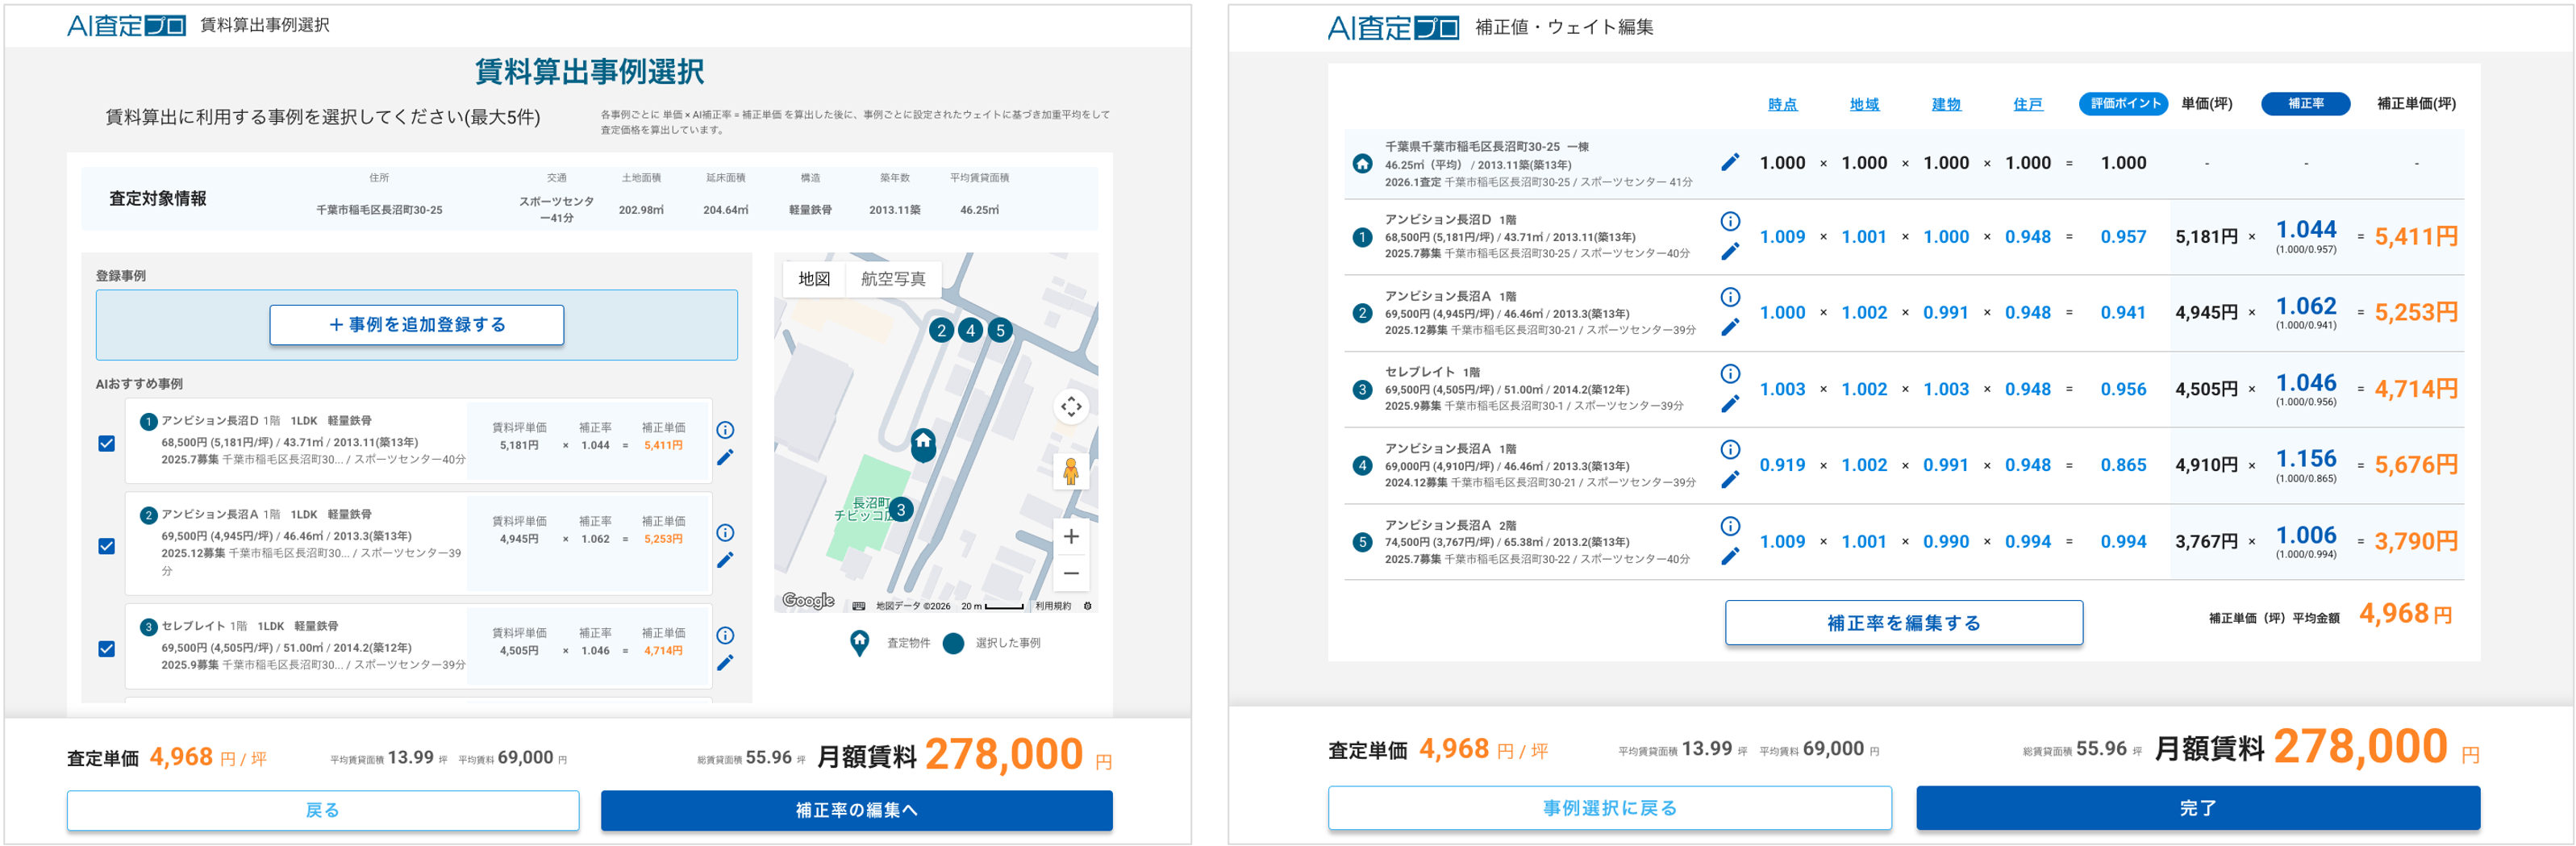This screenshot has width=2576, height=846.
Task: Activate the Street View pegman icon
Action: (1070, 470)
